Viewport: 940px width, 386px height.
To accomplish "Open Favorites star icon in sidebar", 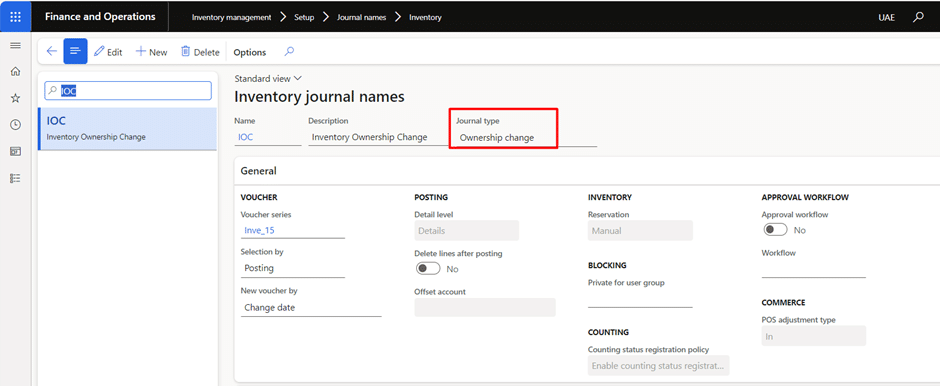I will pyautogui.click(x=16, y=98).
